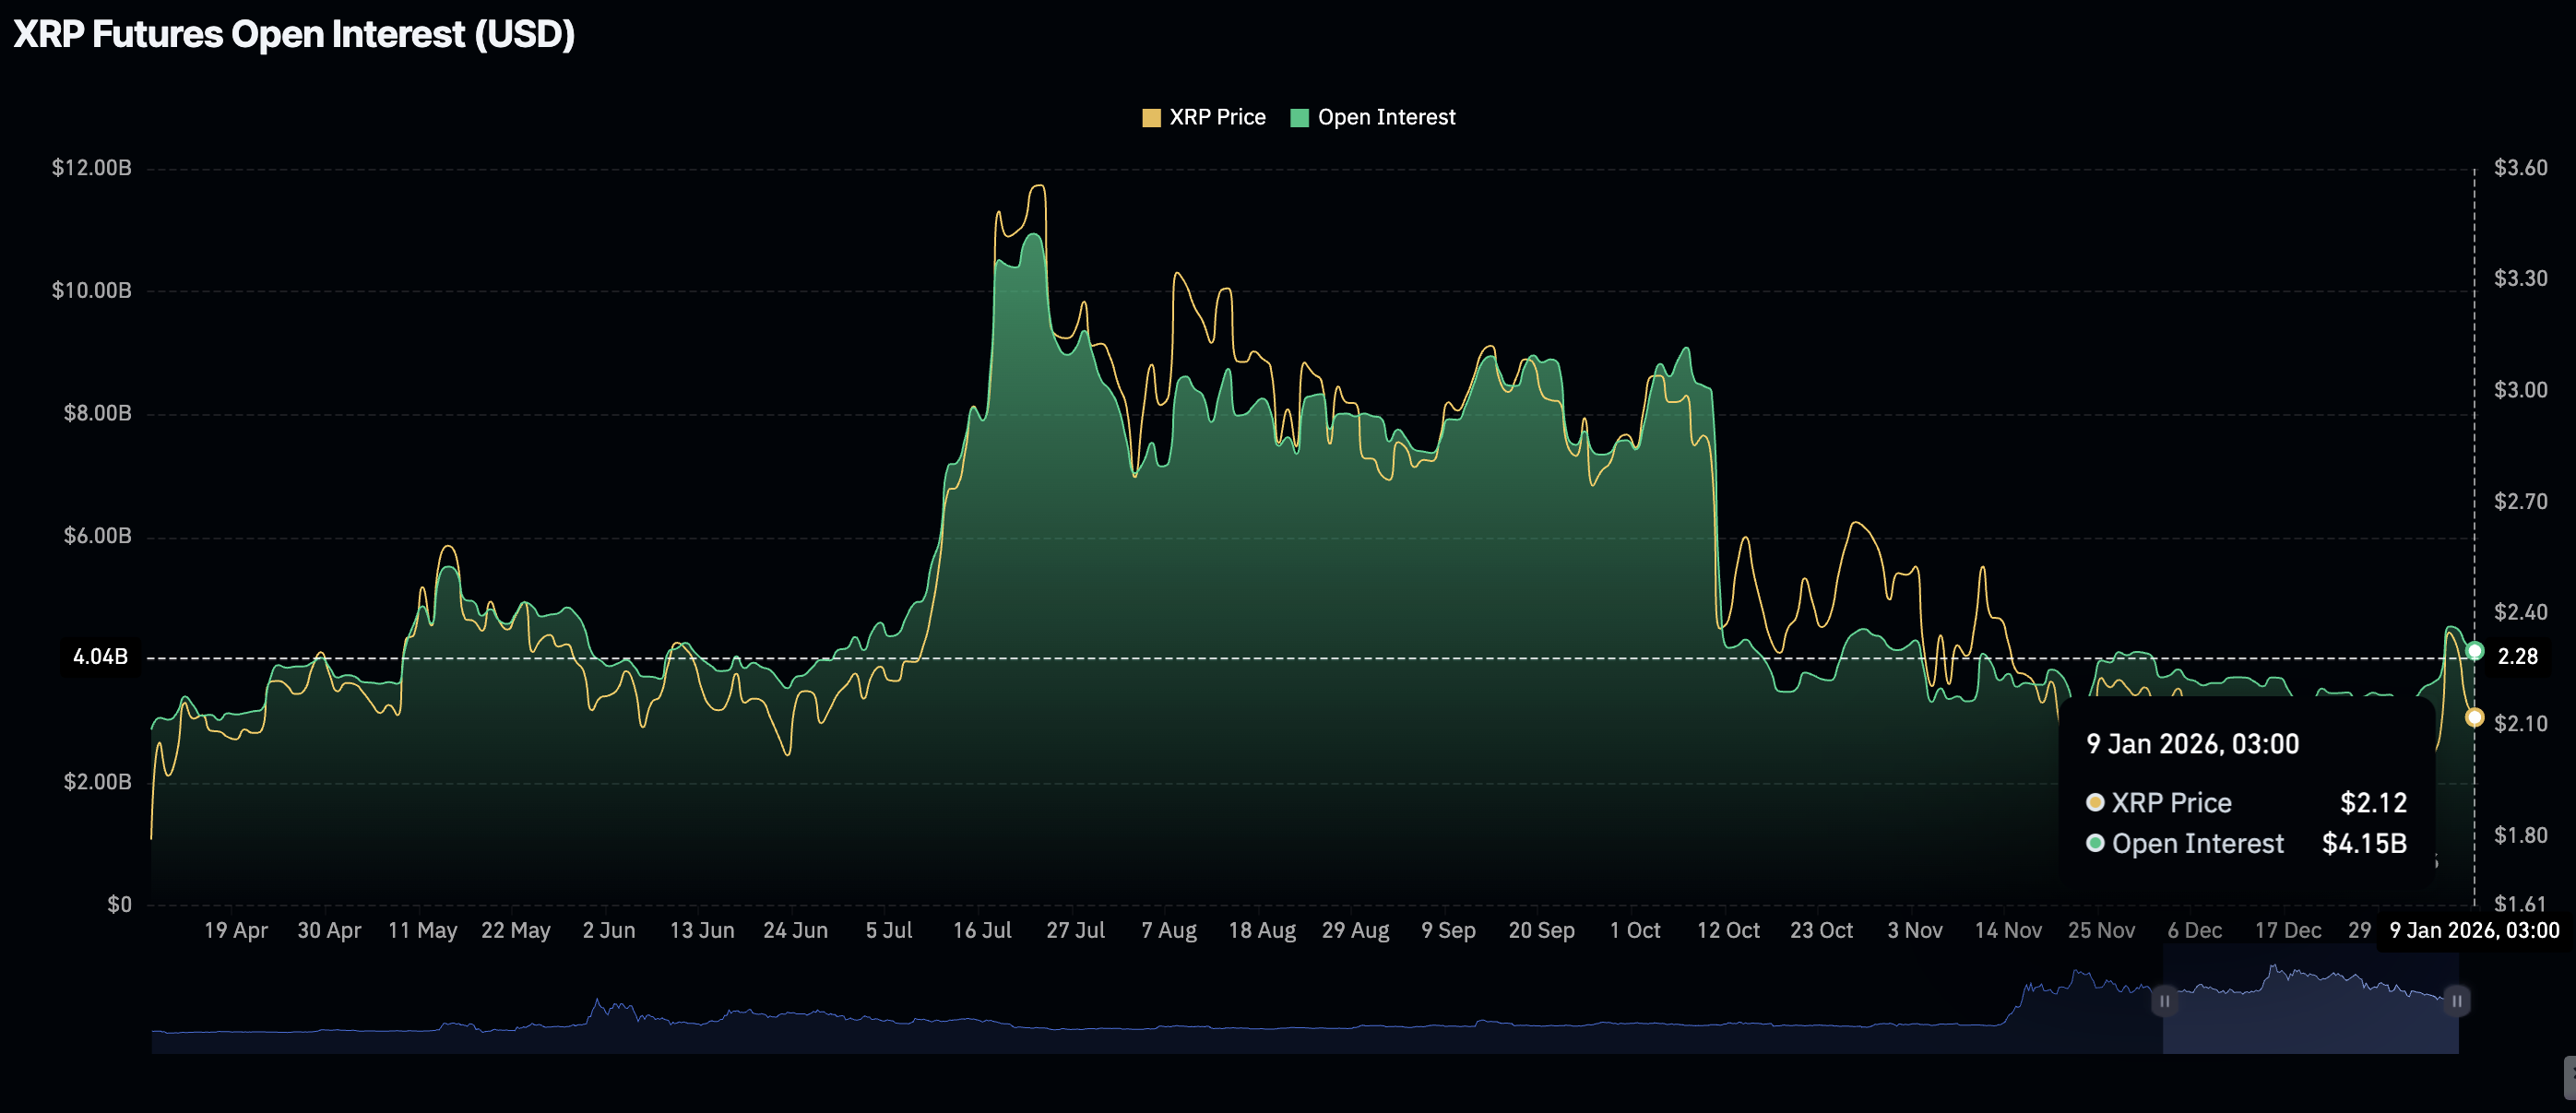Click the 16 Jul date label on the x-axis
The image size is (2576, 1113).
point(982,930)
